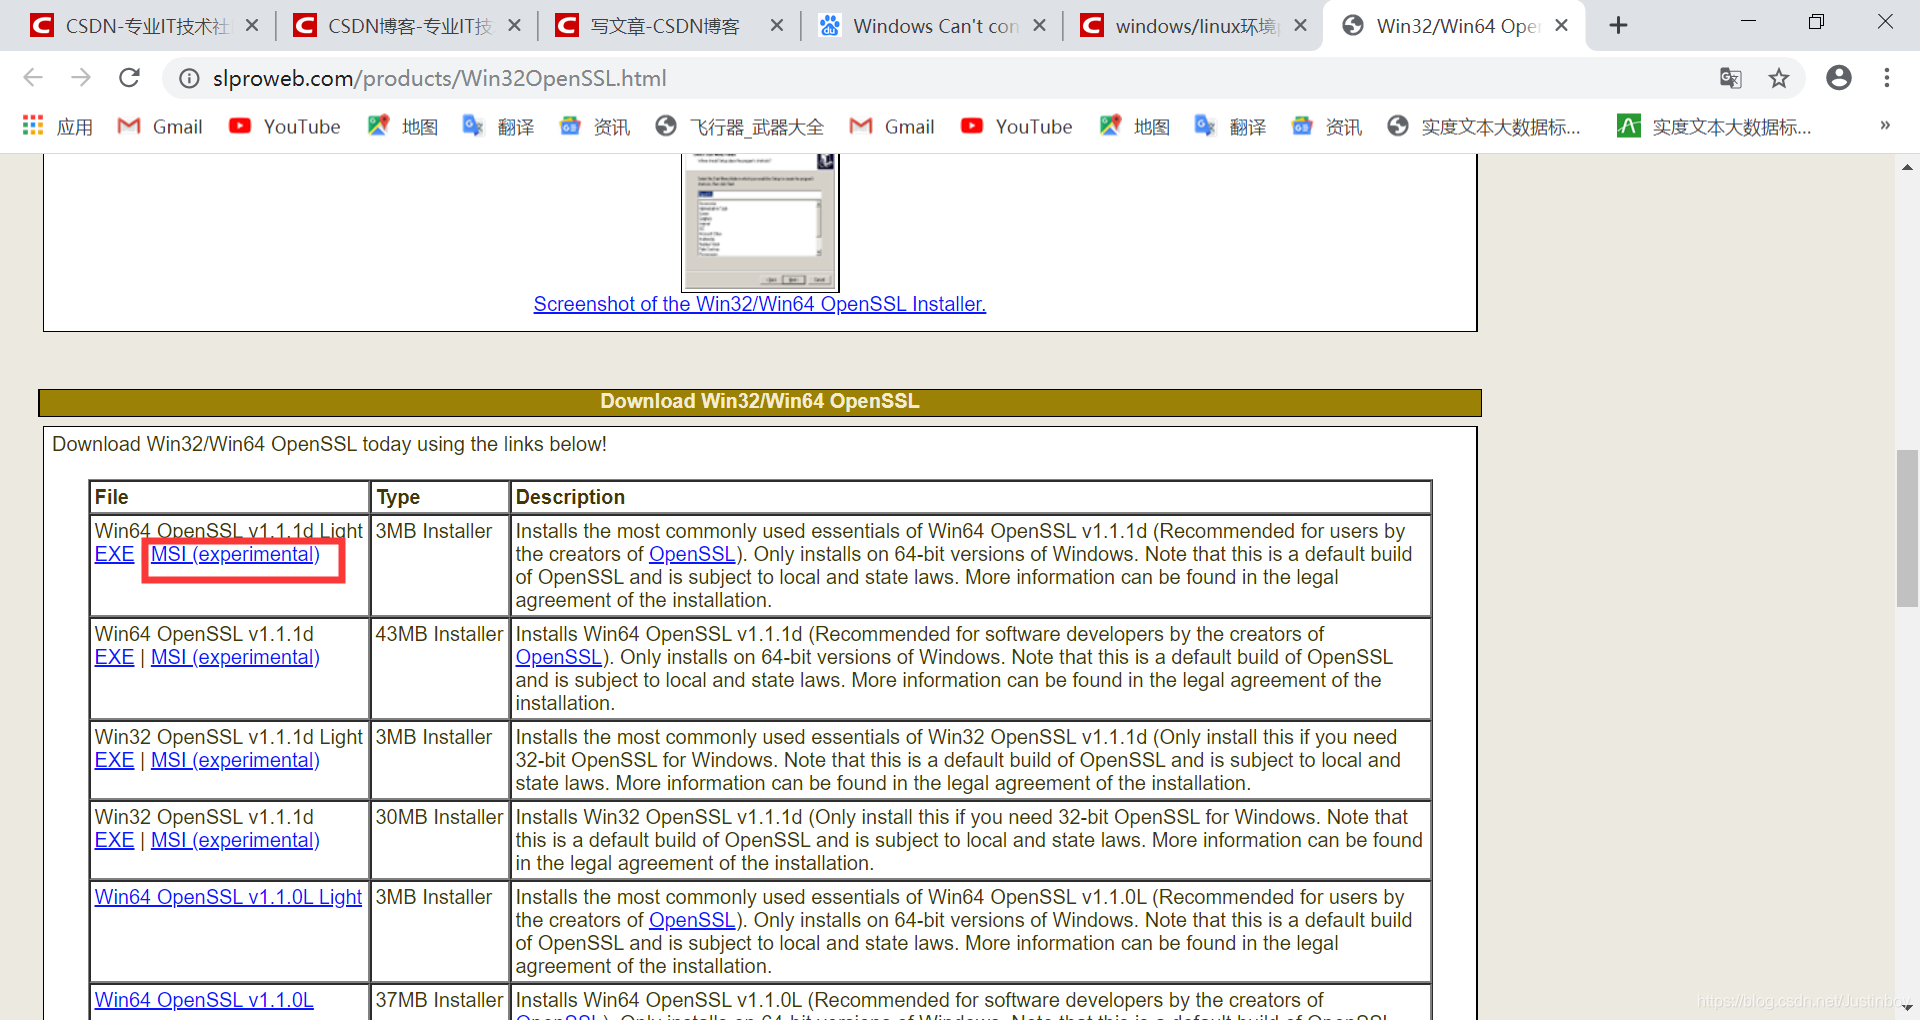Switch to the windows/linux环境 tab
1920x1020 pixels.
click(1180, 26)
